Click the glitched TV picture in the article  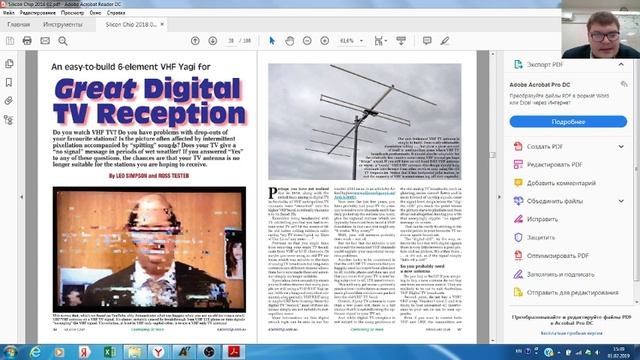(x=149, y=250)
